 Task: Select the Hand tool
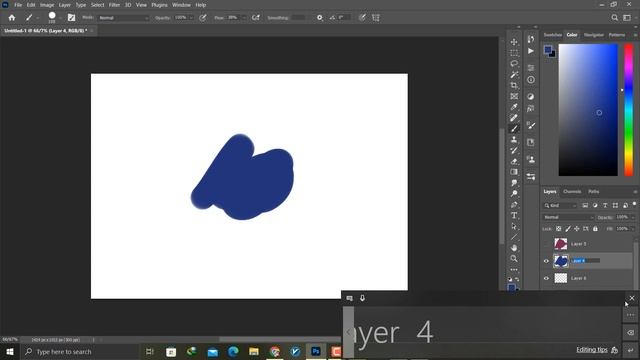(x=514, y=248)
